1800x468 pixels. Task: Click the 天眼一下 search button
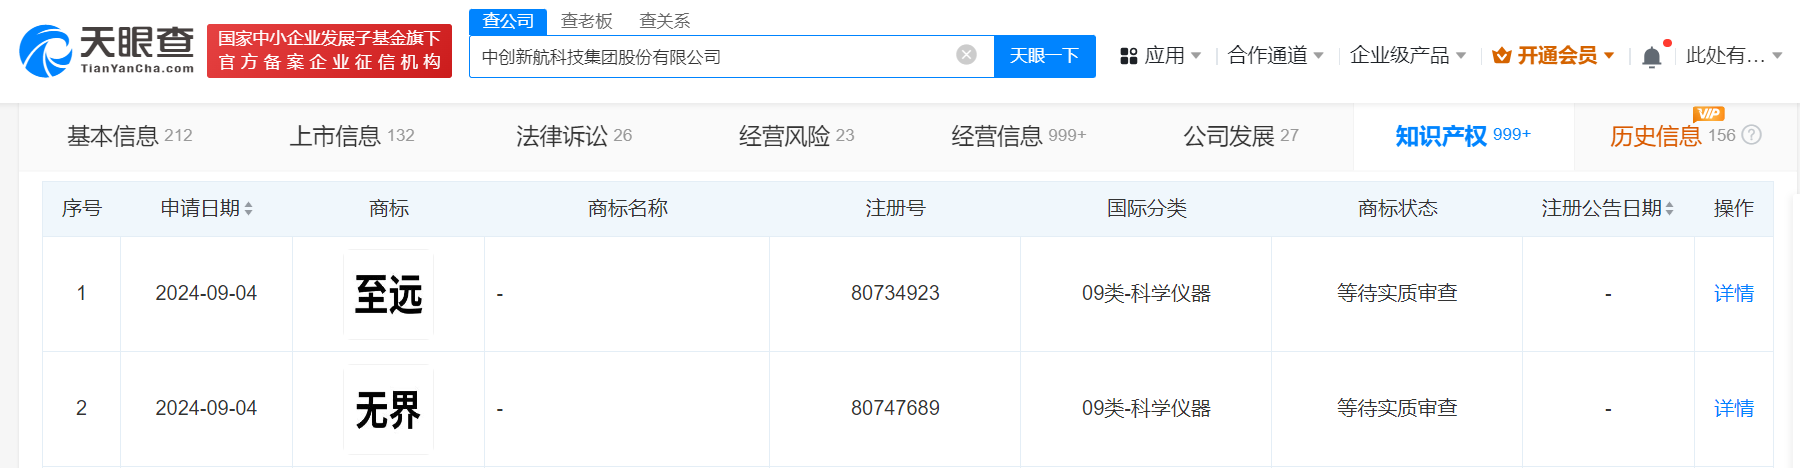click(x=1044, y=56)
